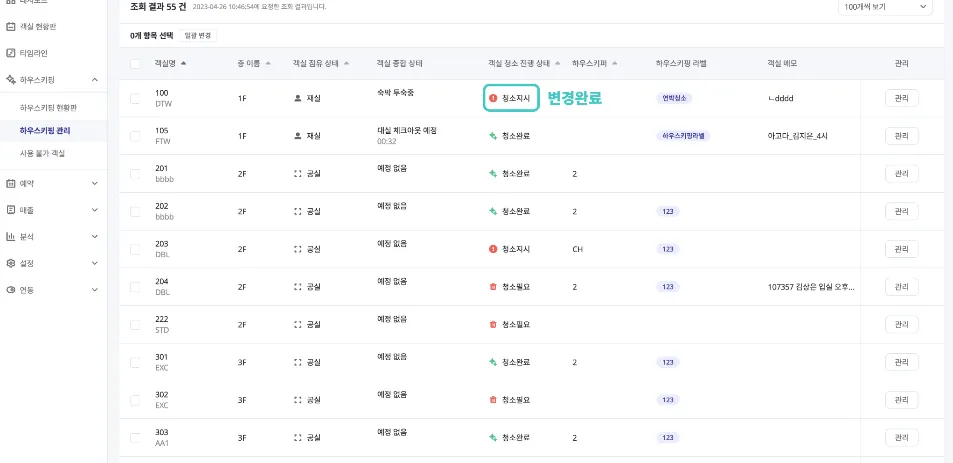Click the 일괄 변경 button
The height and width of the screenshot is (463, 953).
(x=196, y=36)
